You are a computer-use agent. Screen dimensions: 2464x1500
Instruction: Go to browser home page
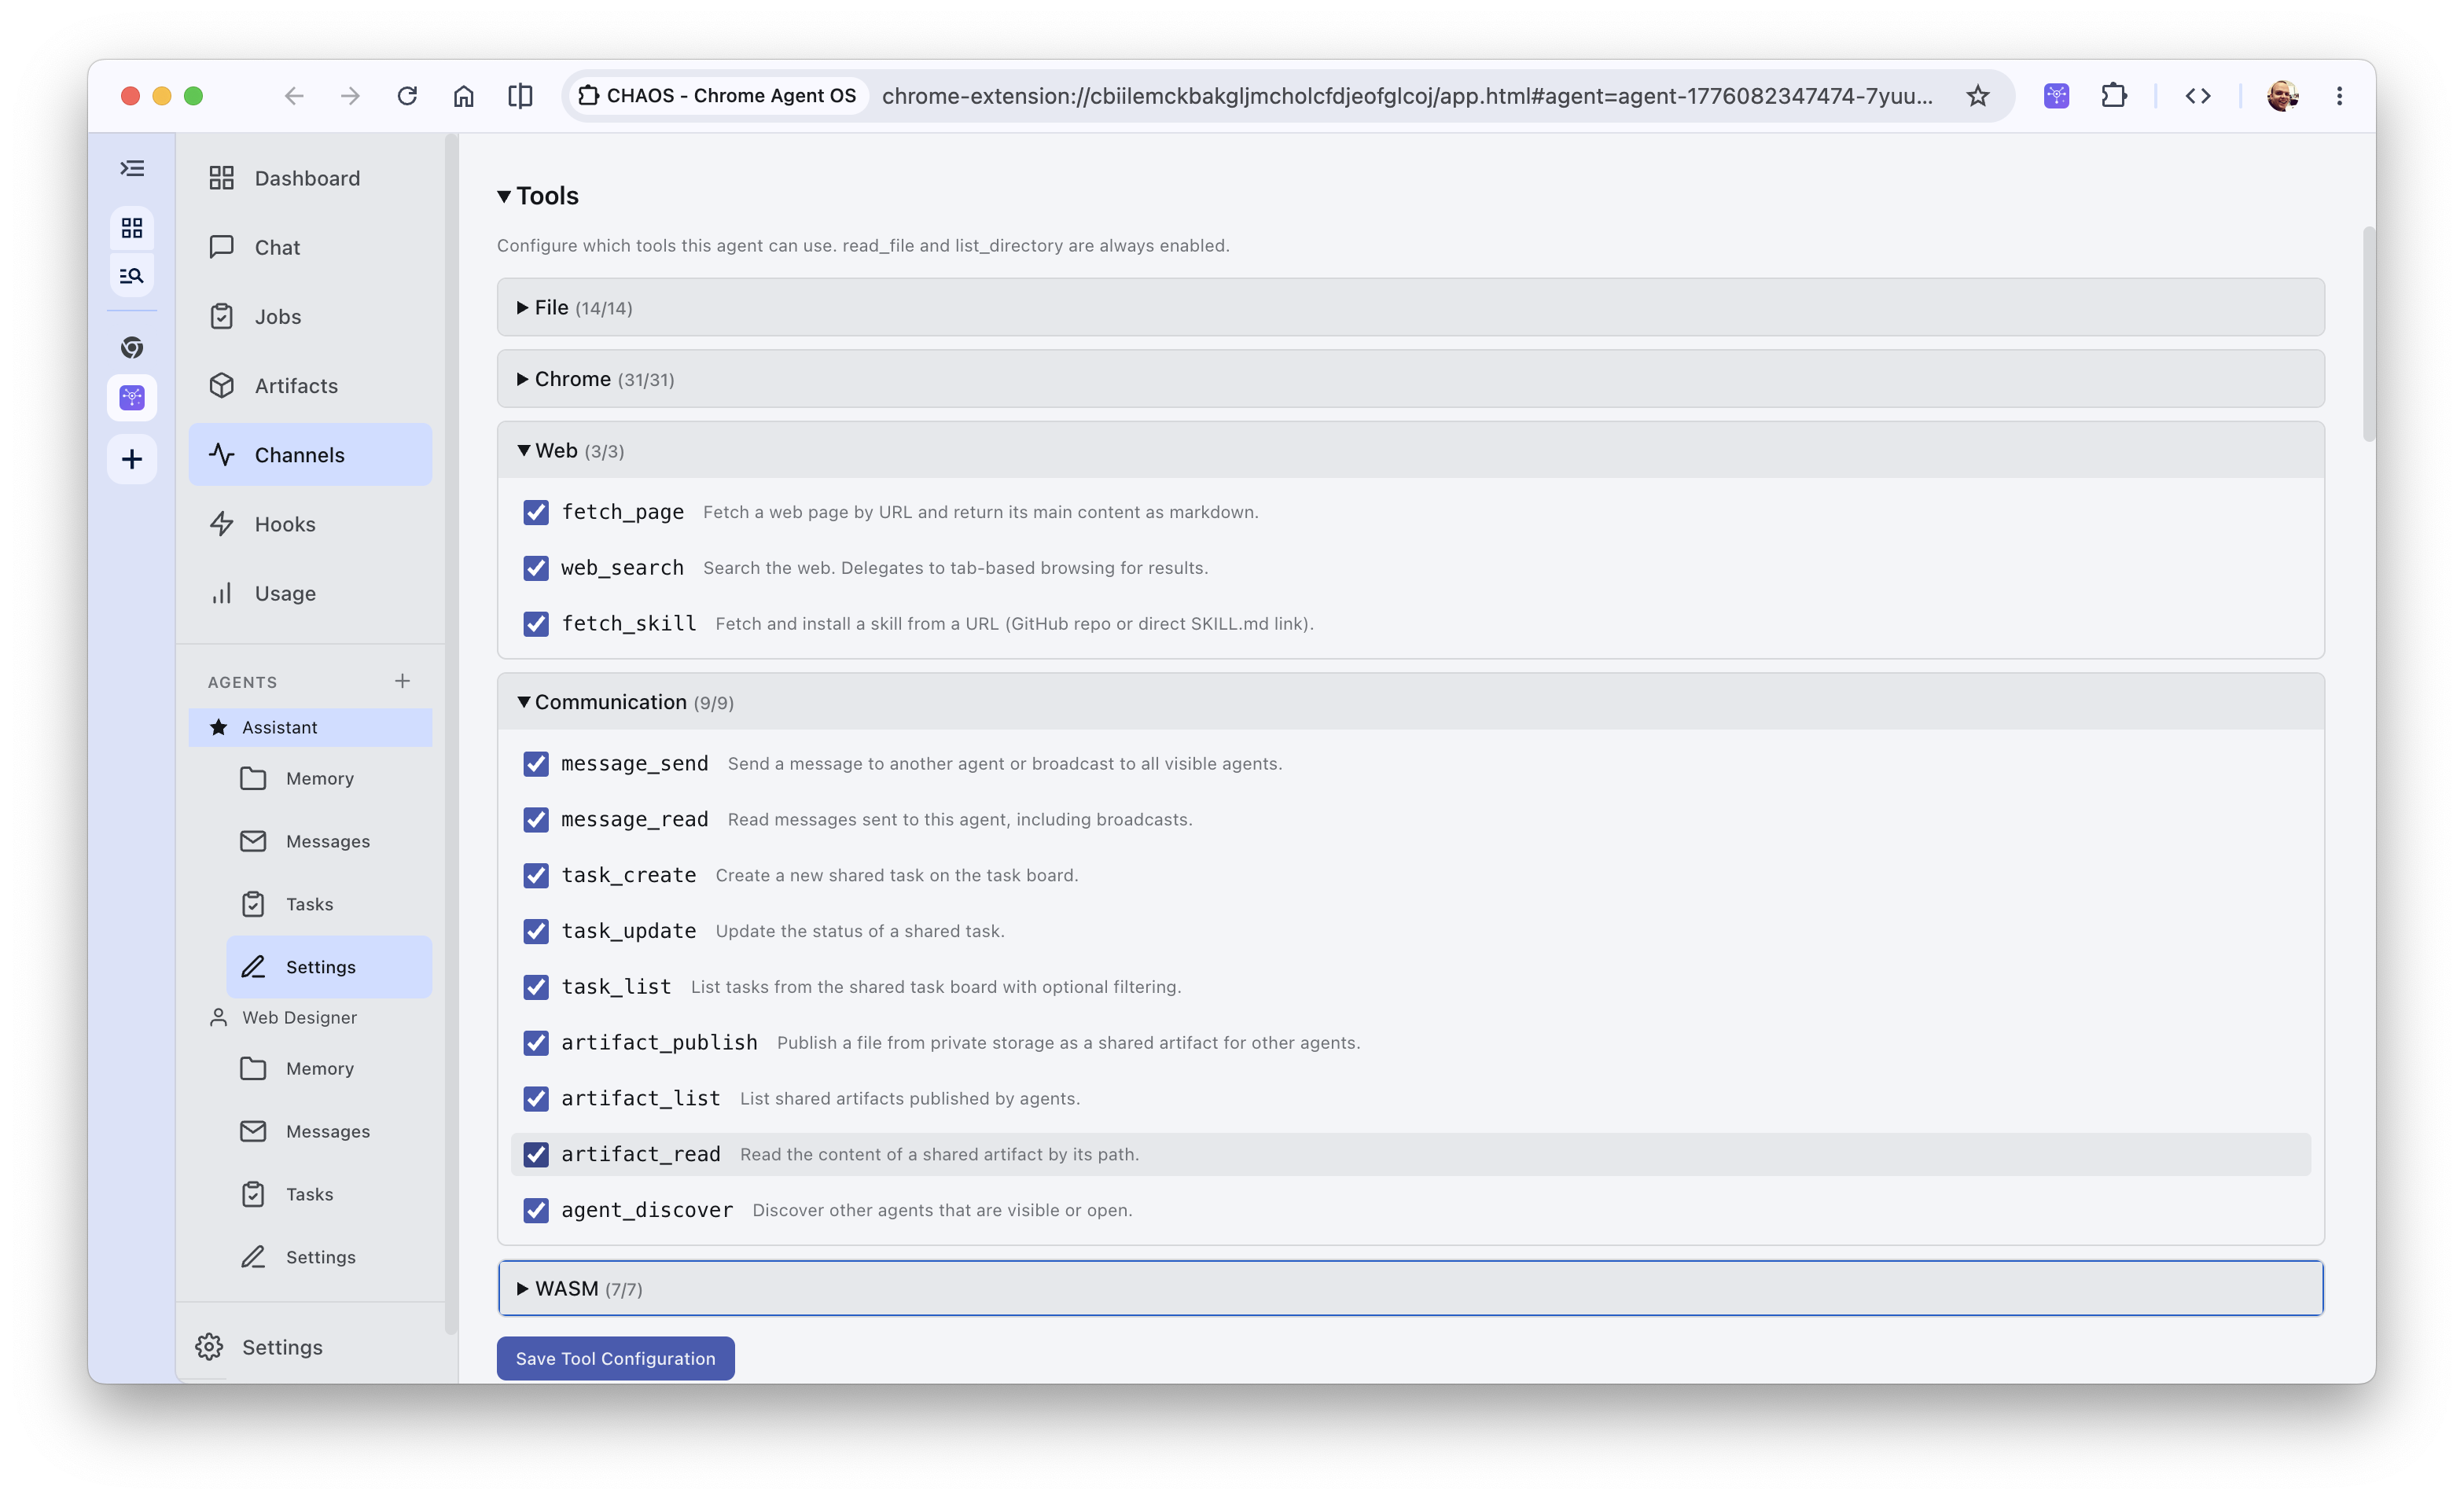click(463, 96)
